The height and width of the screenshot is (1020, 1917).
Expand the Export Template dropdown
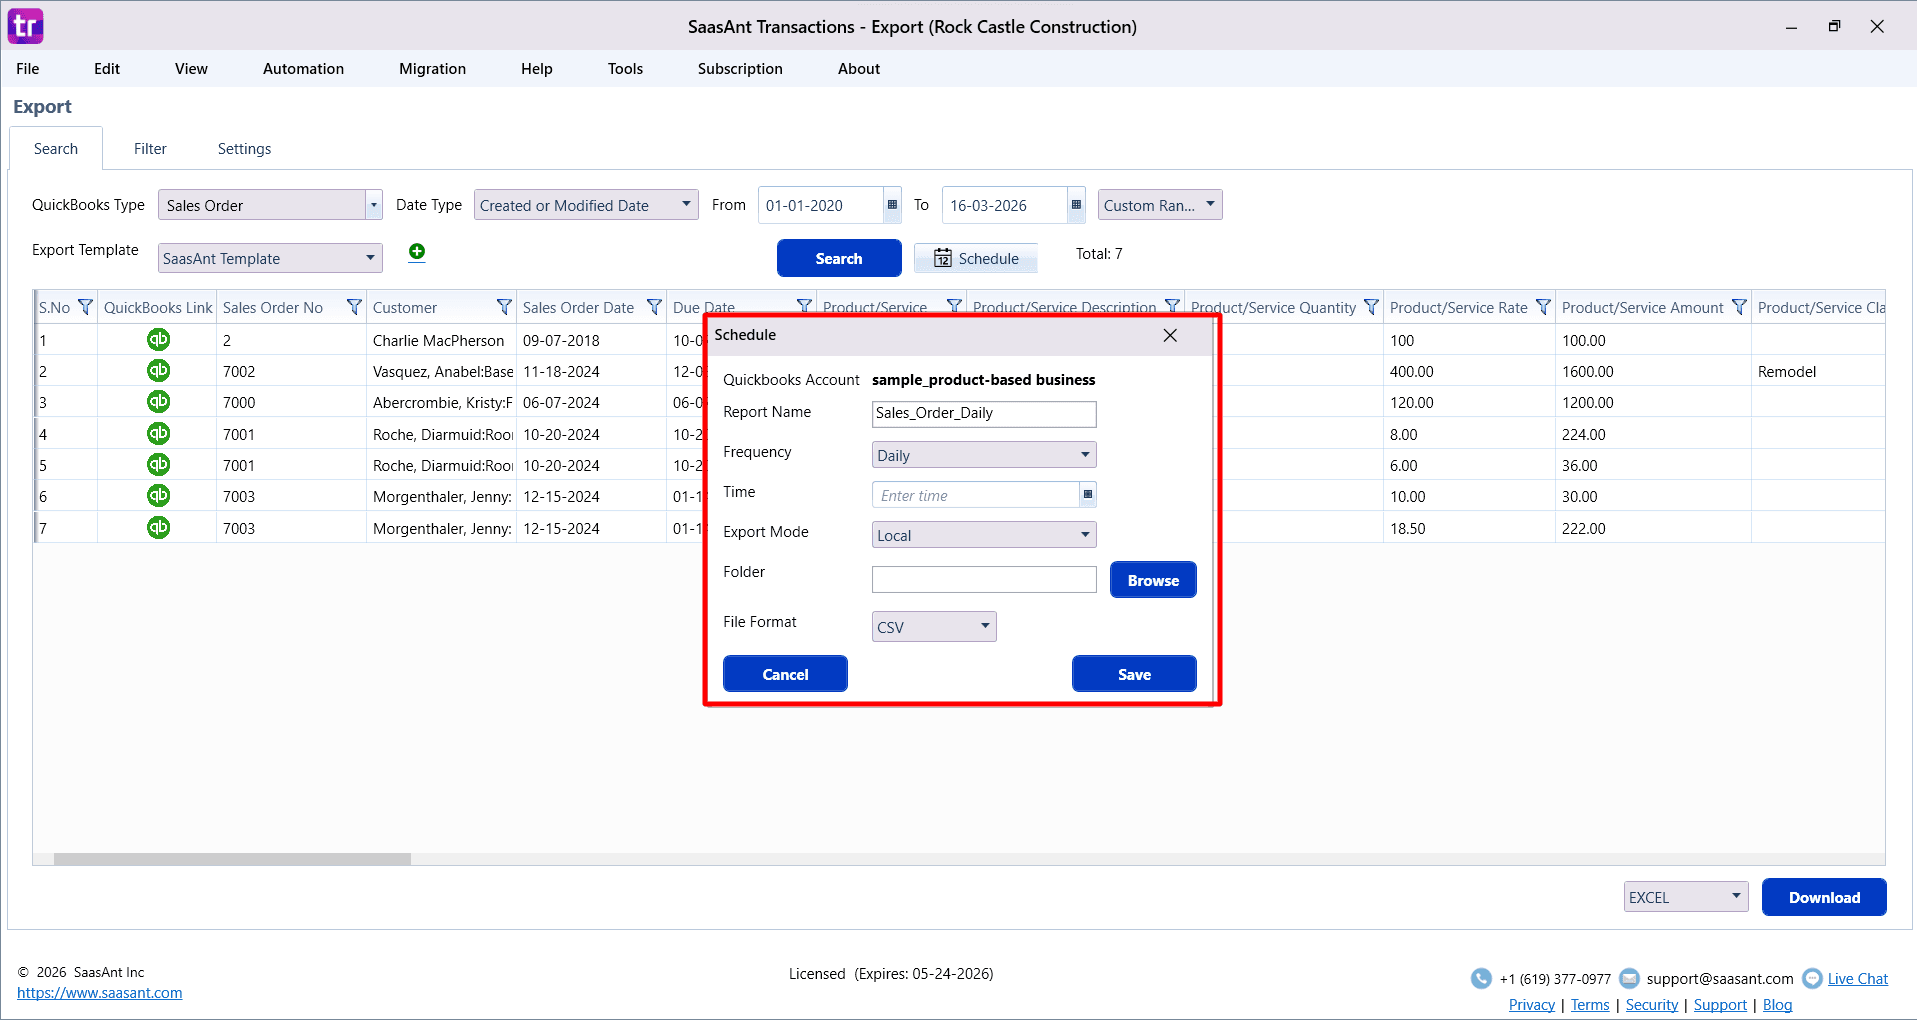click(370, 258)
